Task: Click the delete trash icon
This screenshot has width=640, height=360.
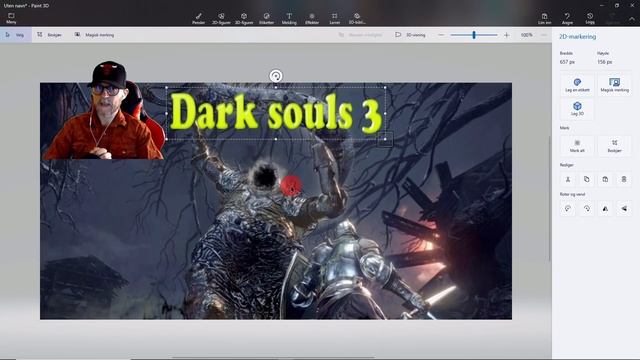Action: (x=624, y=179)
